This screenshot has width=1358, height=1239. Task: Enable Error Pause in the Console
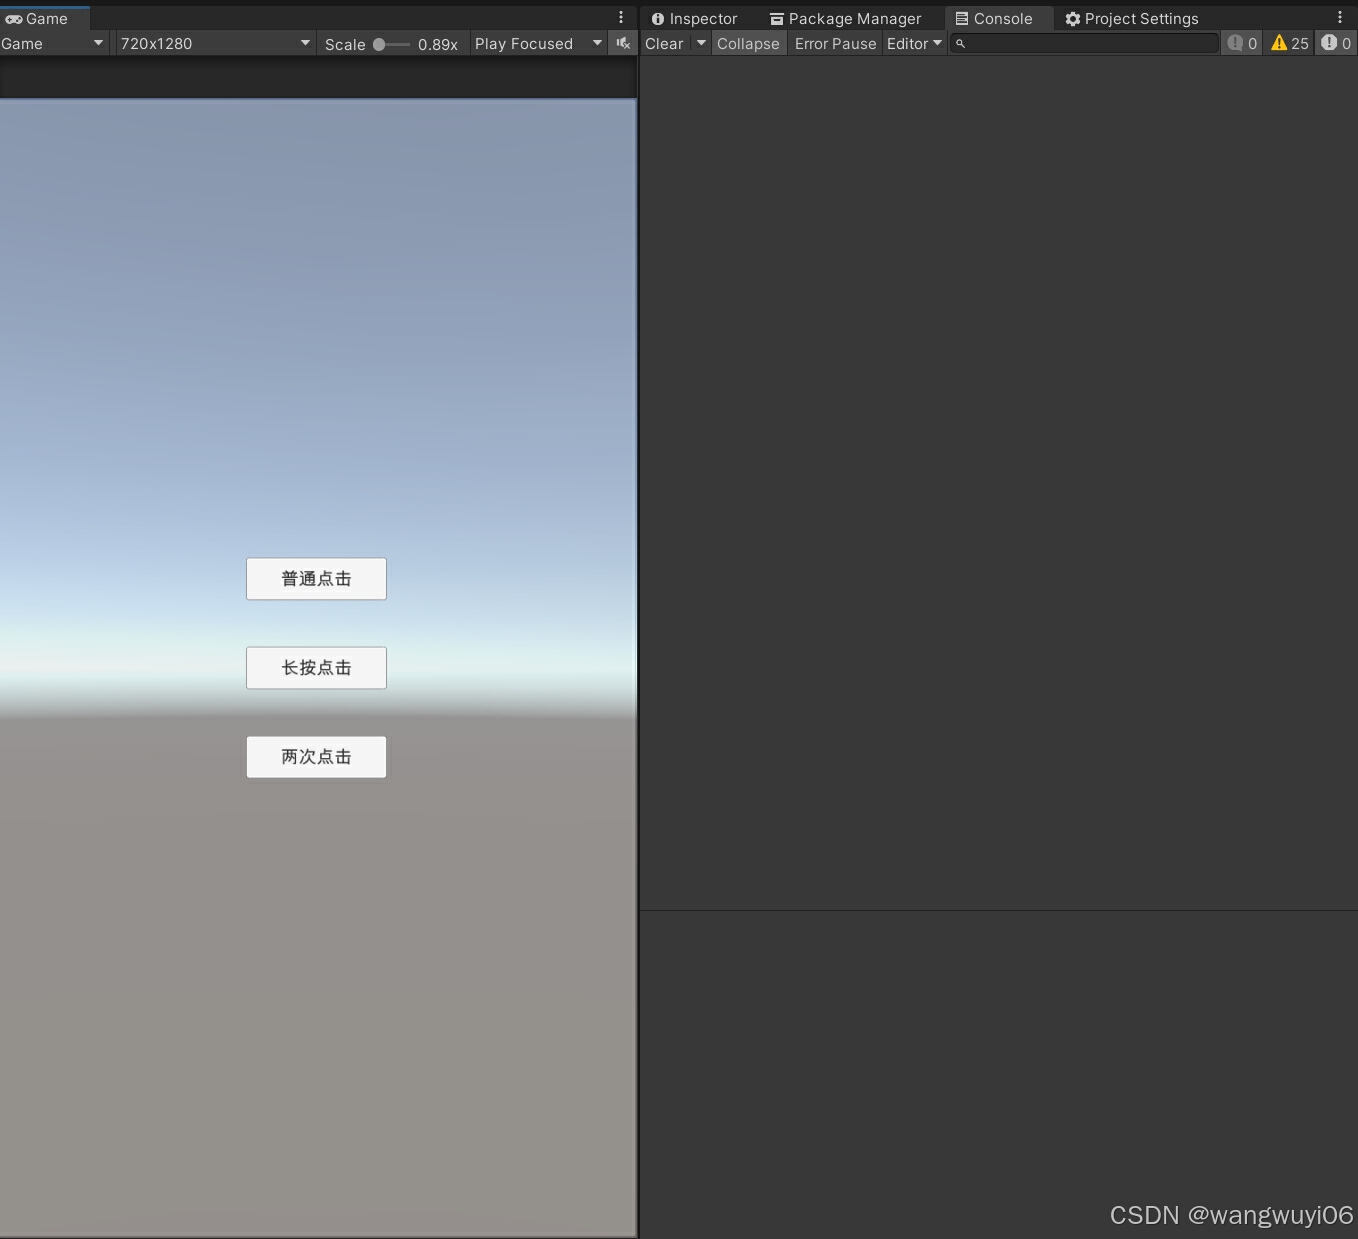[835, 43]
